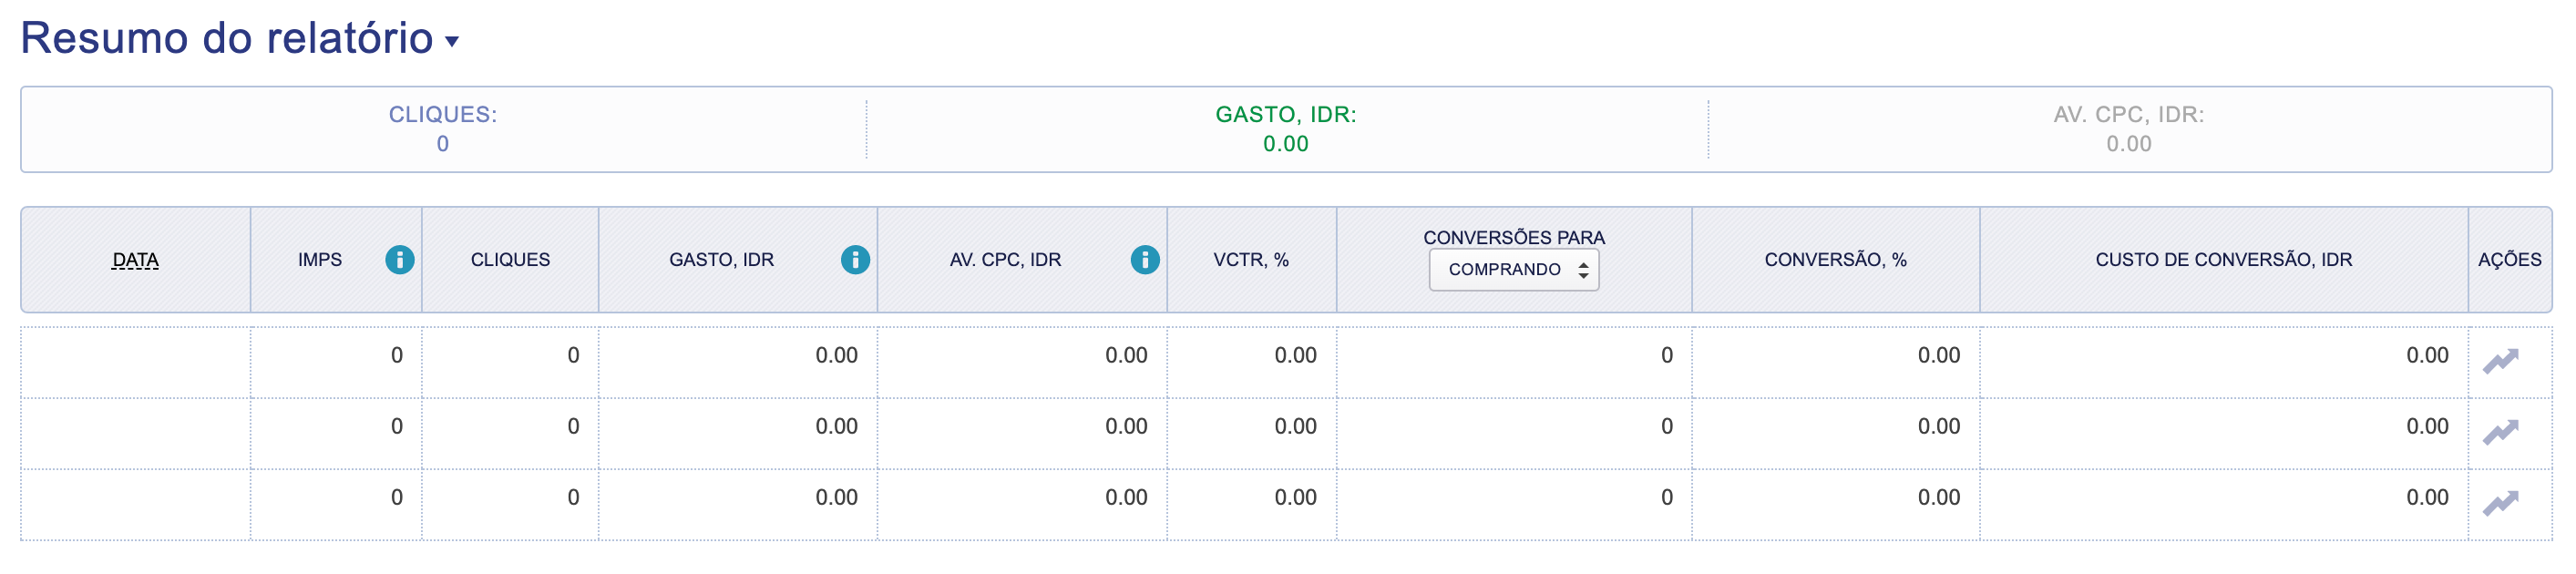Click the CUSTO DE CONVERSÃO, IDR header
2576x574 pixels.
2223,260
